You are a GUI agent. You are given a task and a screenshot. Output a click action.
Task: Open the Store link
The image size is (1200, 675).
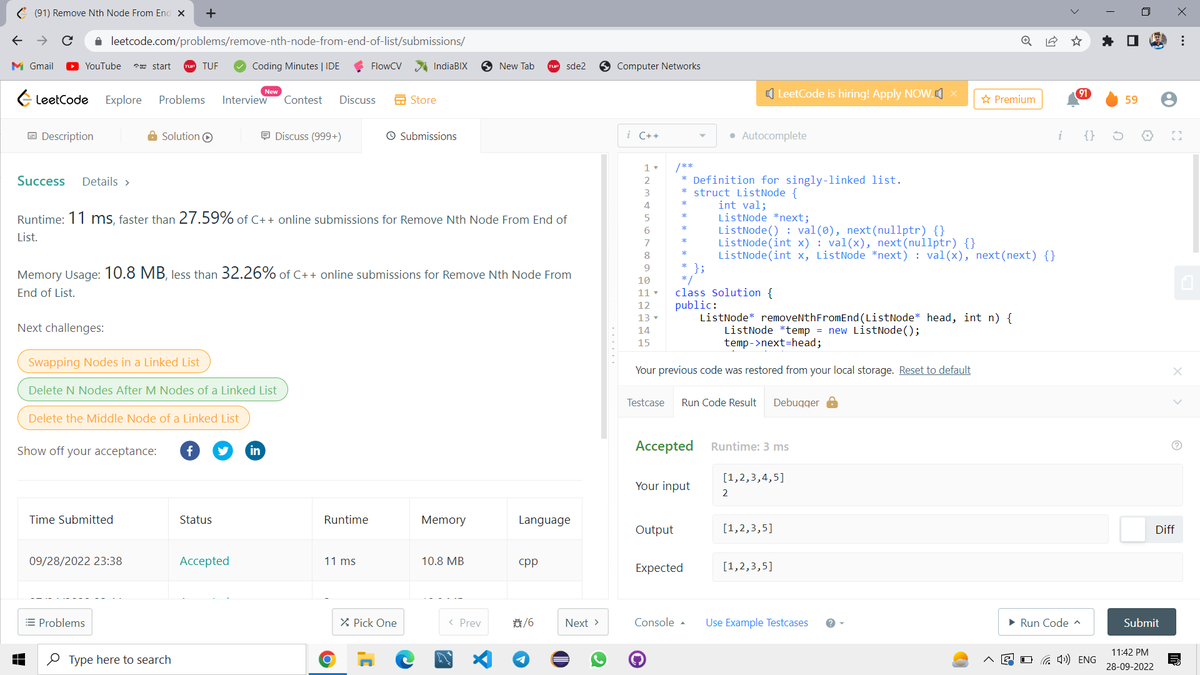(x=415, y=99)
